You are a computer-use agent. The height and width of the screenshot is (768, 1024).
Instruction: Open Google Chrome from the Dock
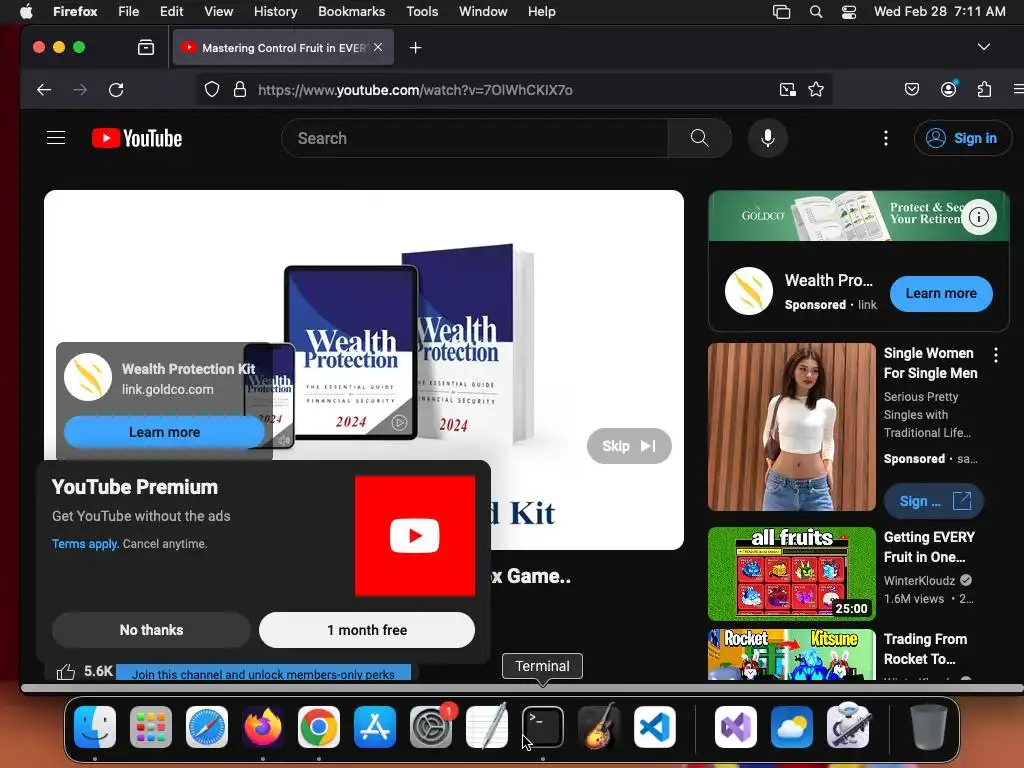point(319,727)
